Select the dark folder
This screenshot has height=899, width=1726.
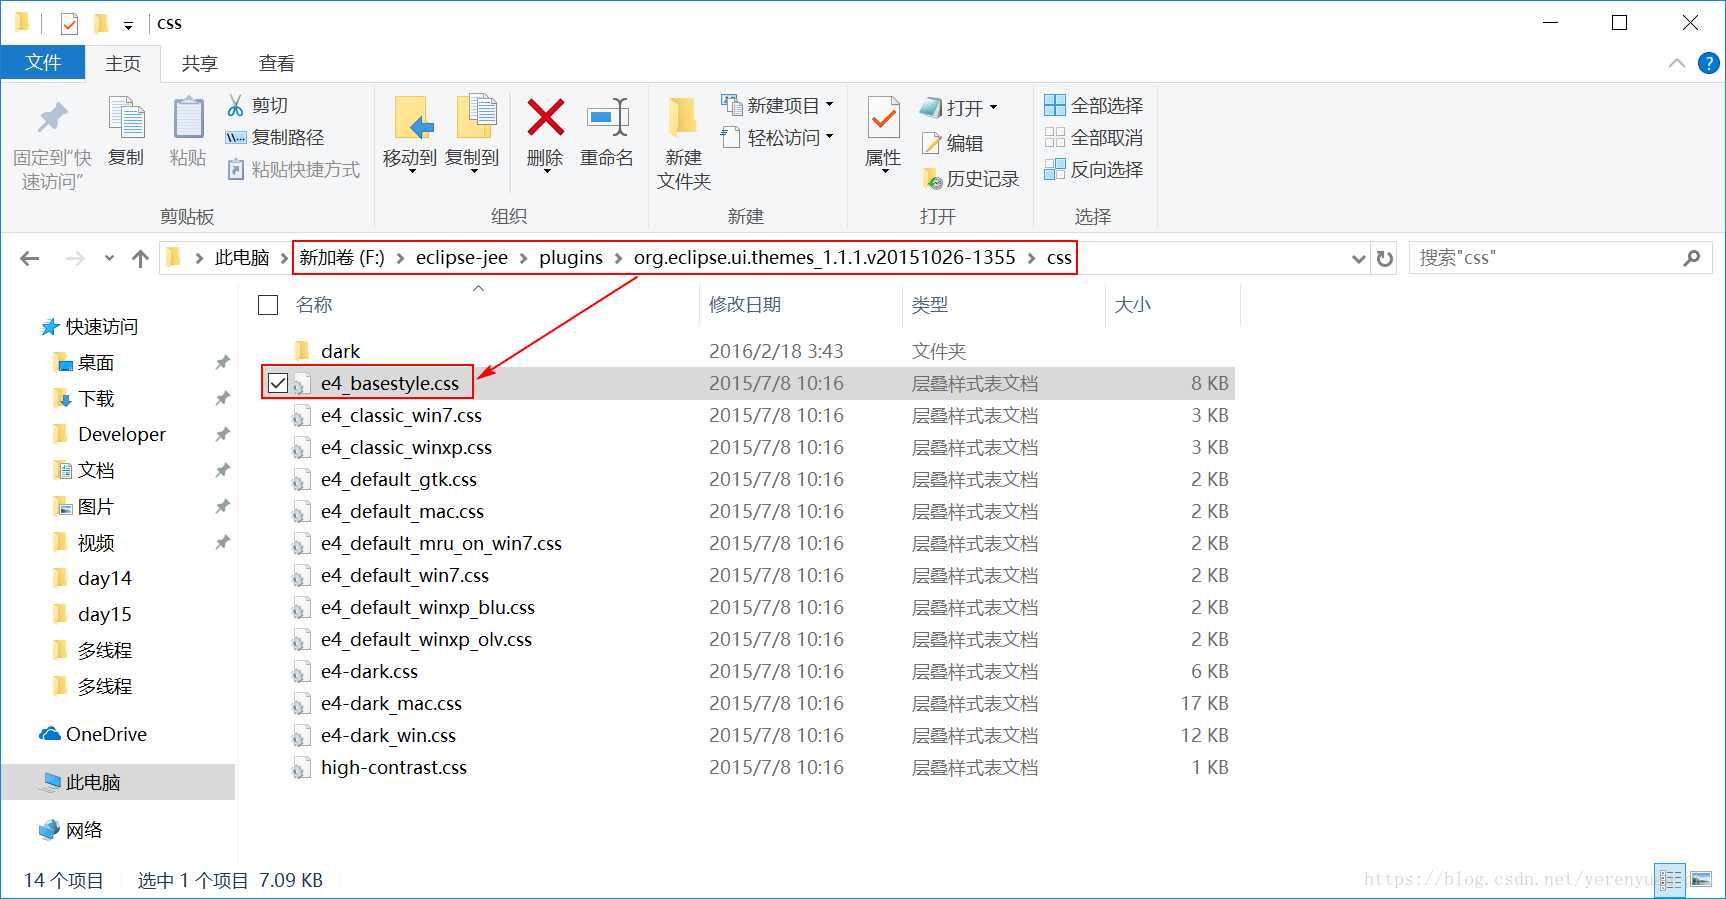point(340,351)
